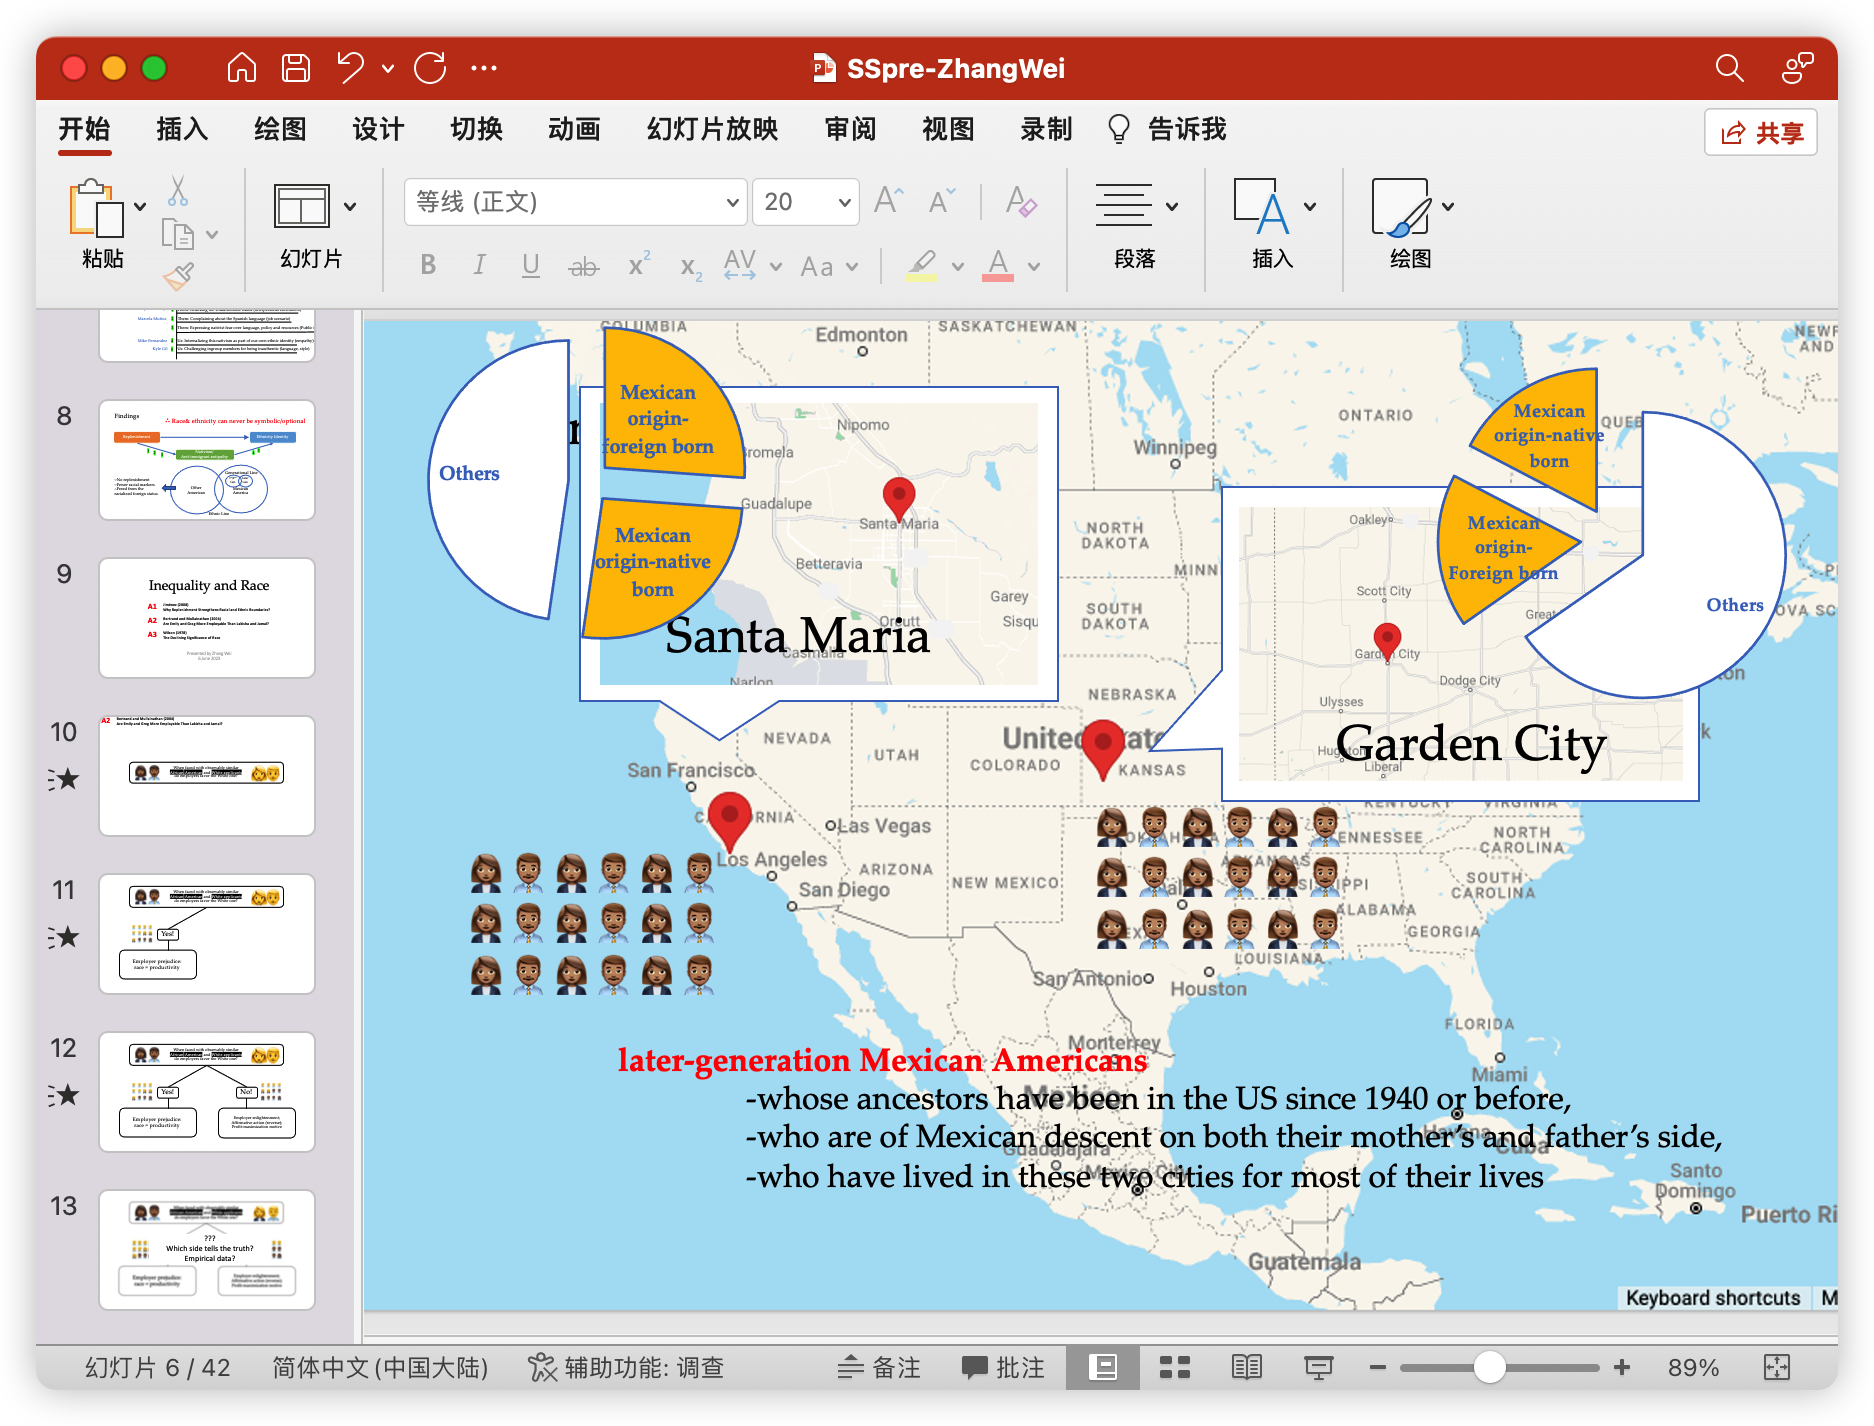The height and width of the screenshot is (1426, 1874).
Task: Toggle Subscript formatting
Action: 691,267
